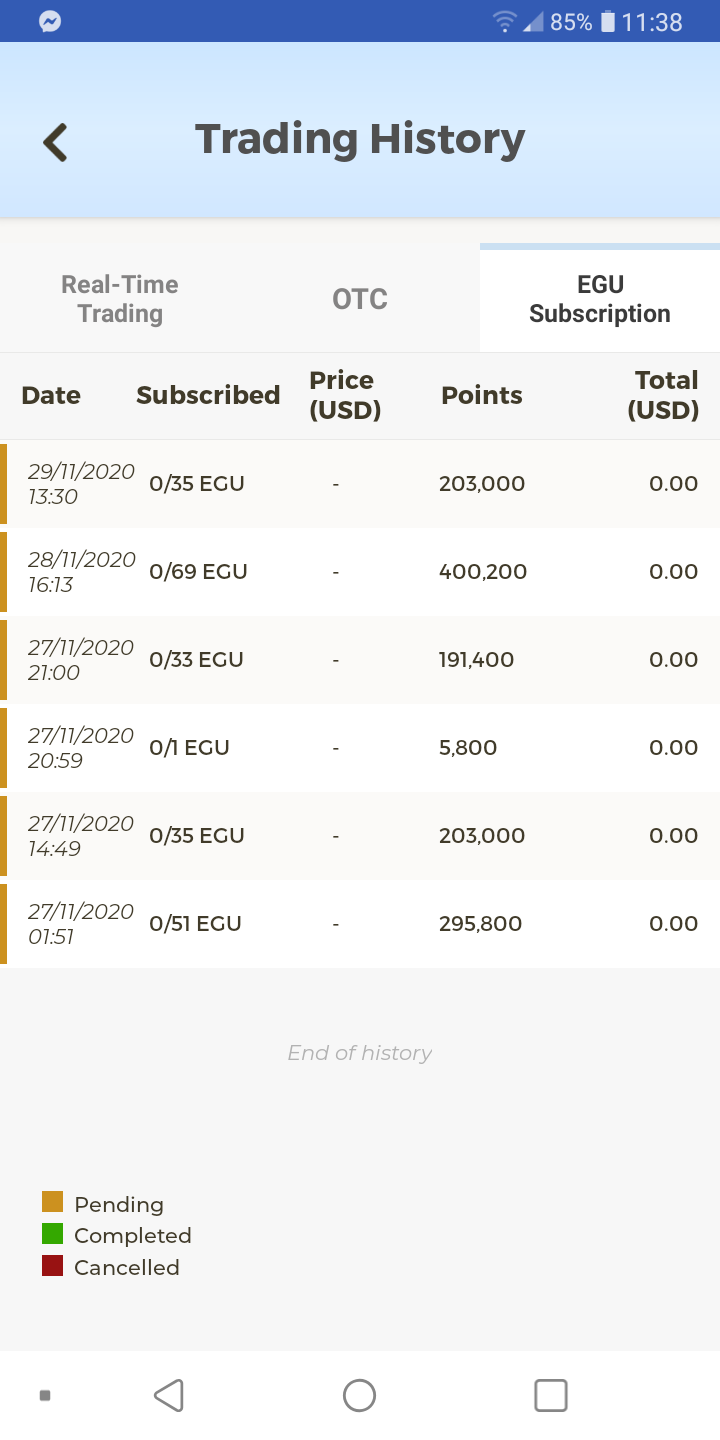Open the 29/11/2020 13:30 subscription entry

[360, 484]
